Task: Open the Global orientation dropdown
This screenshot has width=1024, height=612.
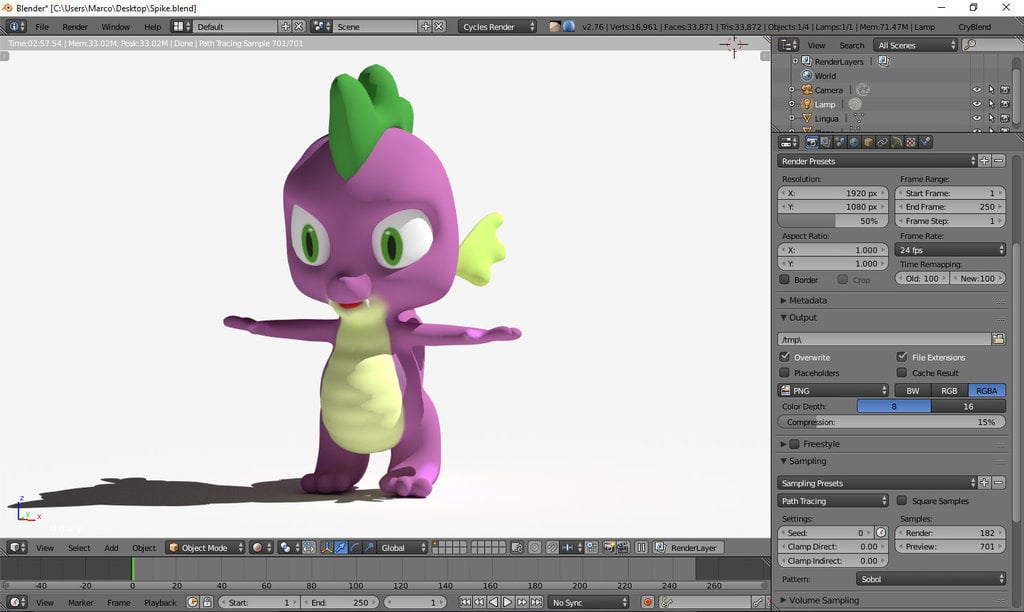Action: (x=403, y=547)
